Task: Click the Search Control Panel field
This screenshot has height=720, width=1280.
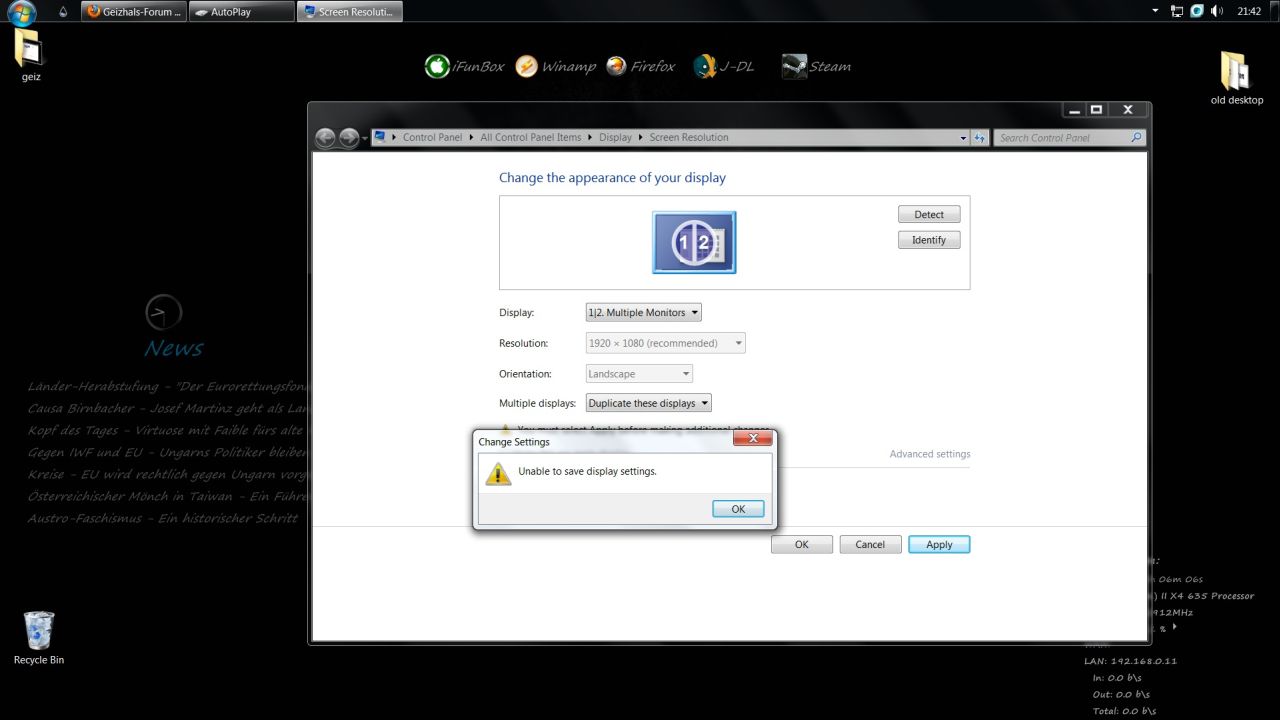Action: [1062, 138]
